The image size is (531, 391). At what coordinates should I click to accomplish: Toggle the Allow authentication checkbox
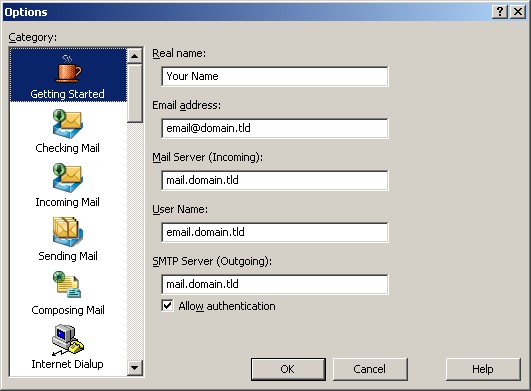tap(167, 306)
